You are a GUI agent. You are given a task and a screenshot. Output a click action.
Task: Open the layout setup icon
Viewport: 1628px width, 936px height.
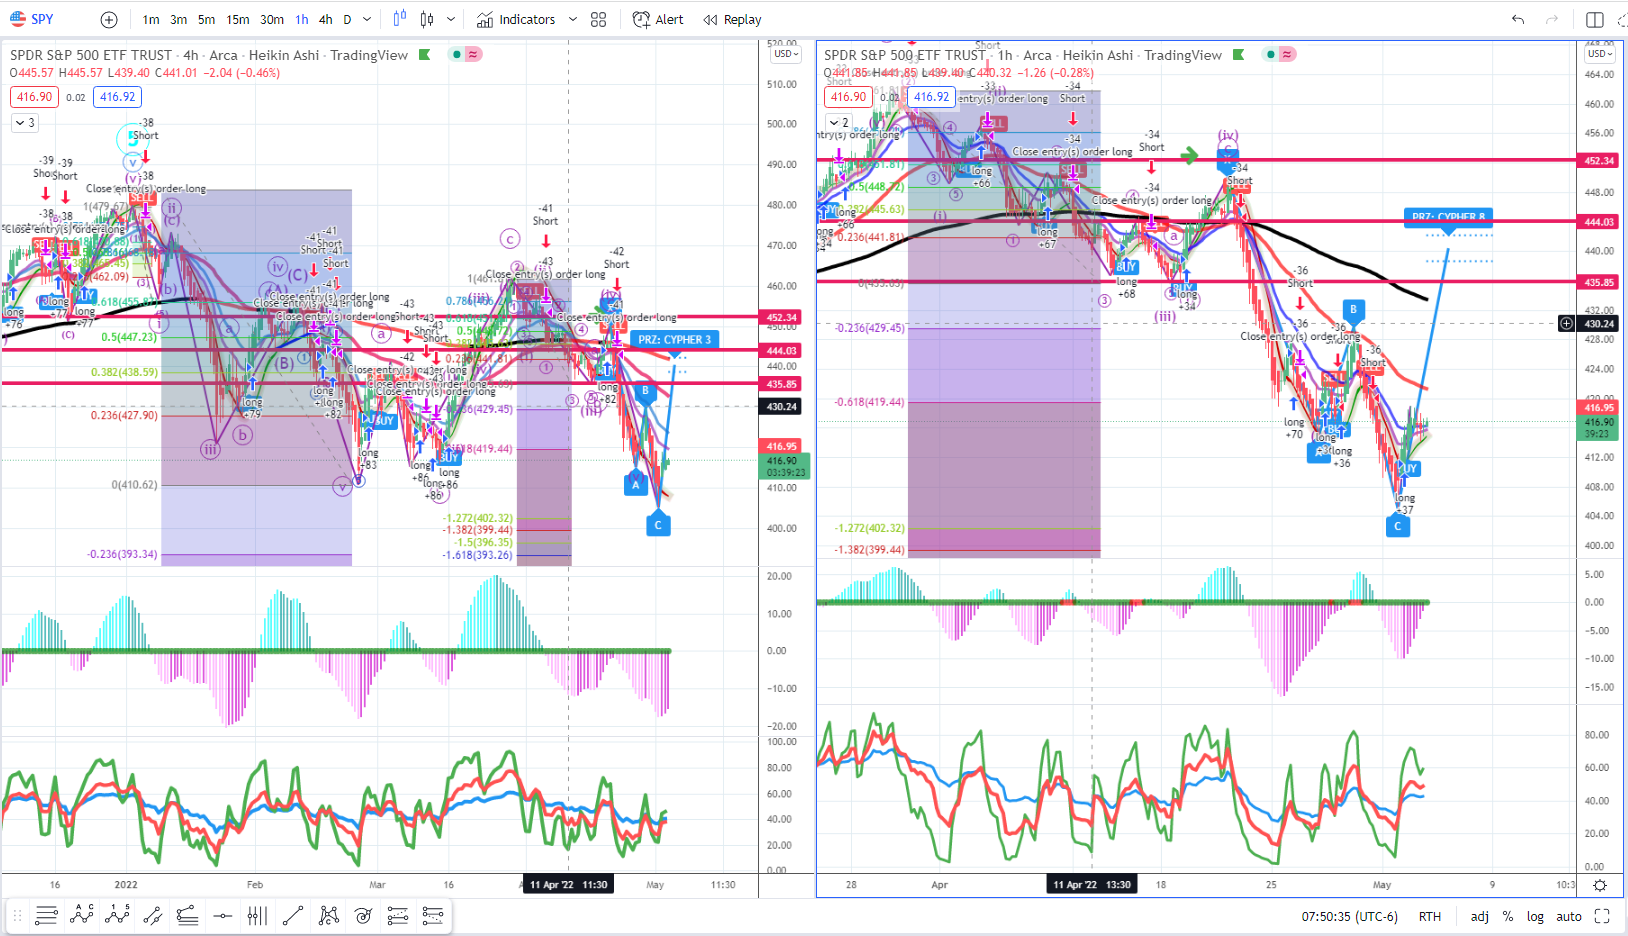(x=1595, y=19)
